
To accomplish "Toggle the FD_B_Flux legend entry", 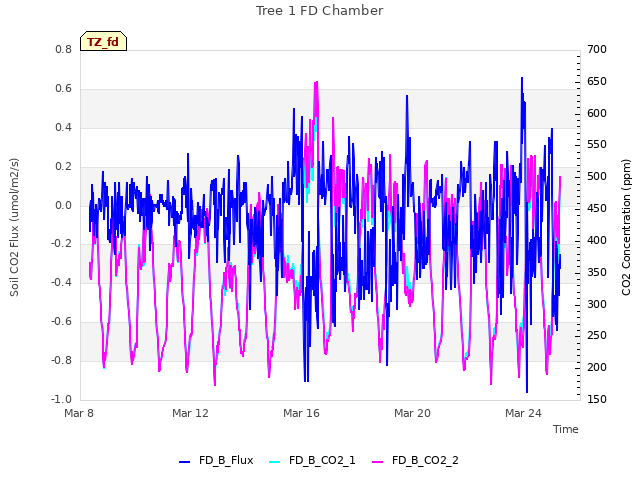I will [216, 461].
